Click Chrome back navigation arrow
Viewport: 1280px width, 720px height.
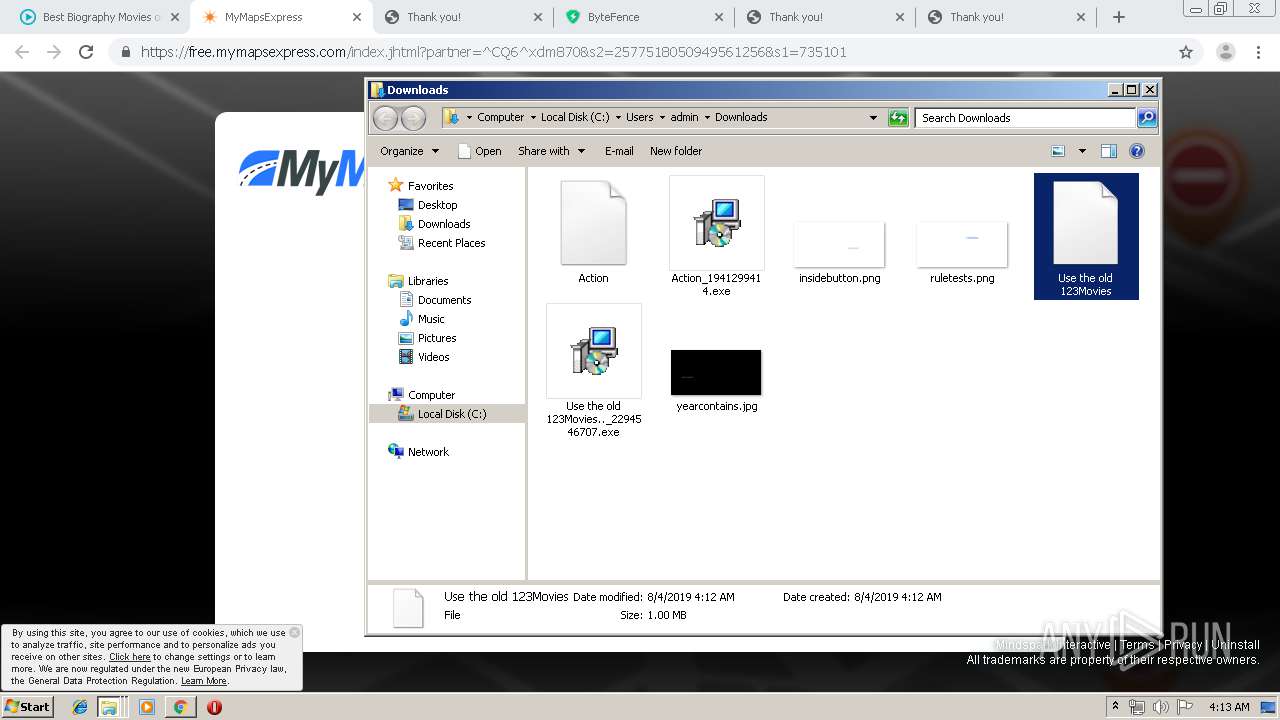(22, 52)
